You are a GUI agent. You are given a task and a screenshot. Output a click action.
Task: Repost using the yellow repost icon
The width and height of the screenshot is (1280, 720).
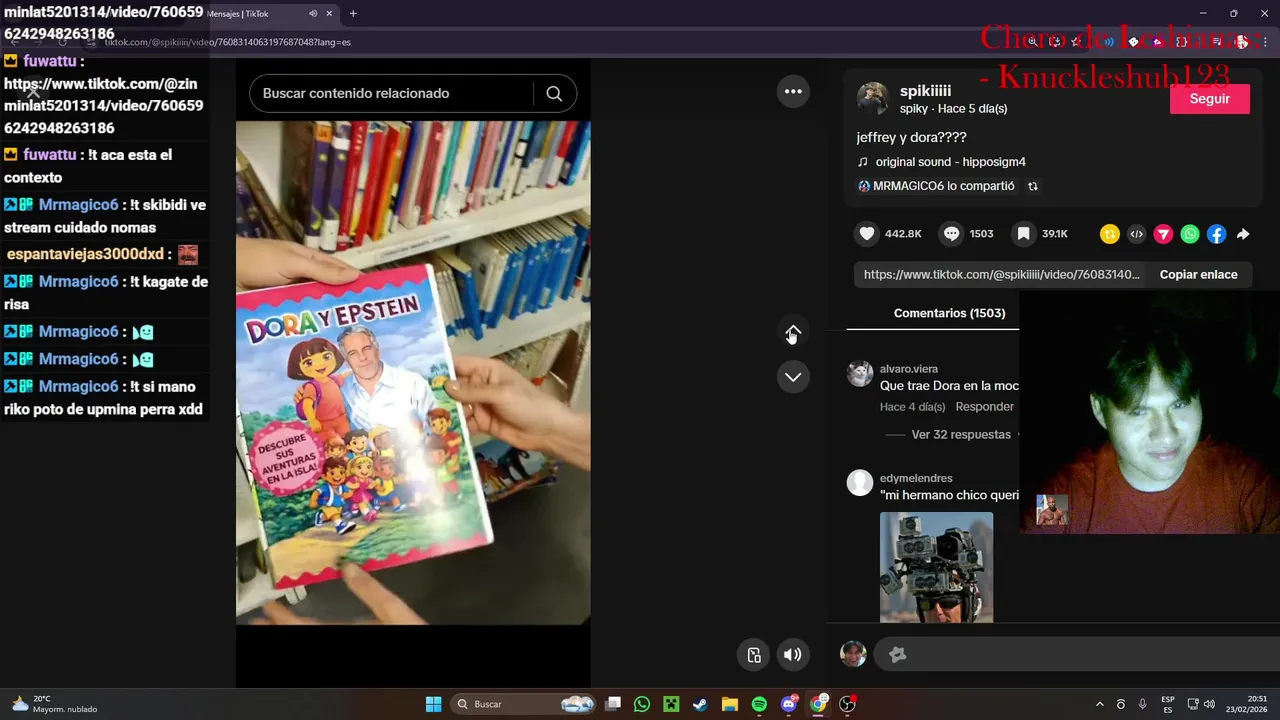(x=1110, y=234)
